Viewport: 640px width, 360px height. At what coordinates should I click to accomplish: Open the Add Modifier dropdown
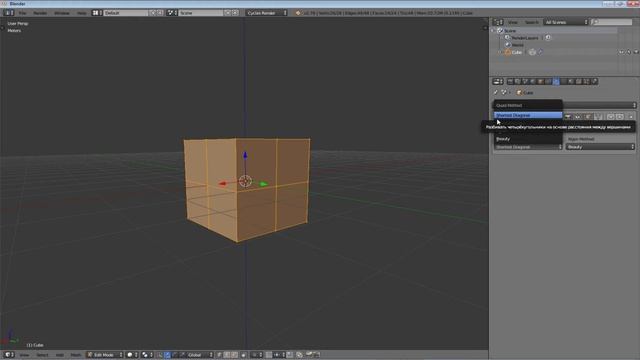[599, 105]
